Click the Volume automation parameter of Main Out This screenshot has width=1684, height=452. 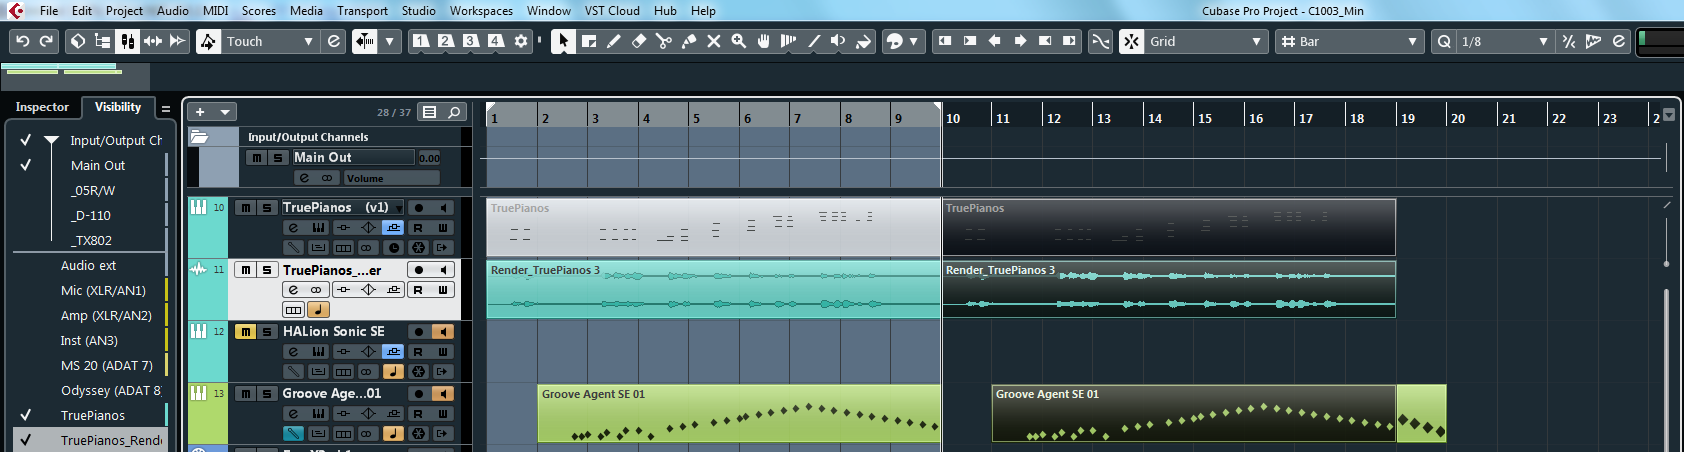[391, 178]
